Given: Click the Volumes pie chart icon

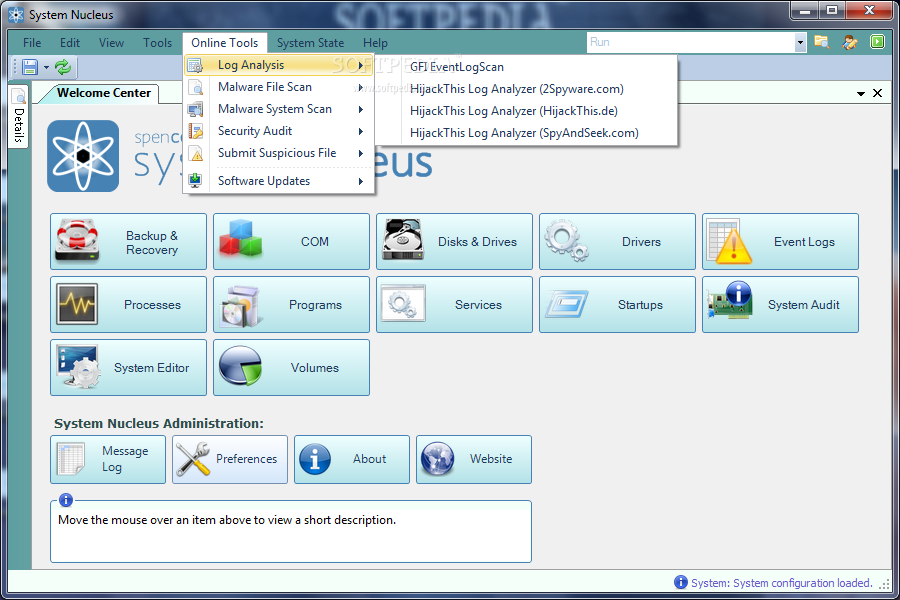Looking at the screenshot, I should (x=240, y=366).
